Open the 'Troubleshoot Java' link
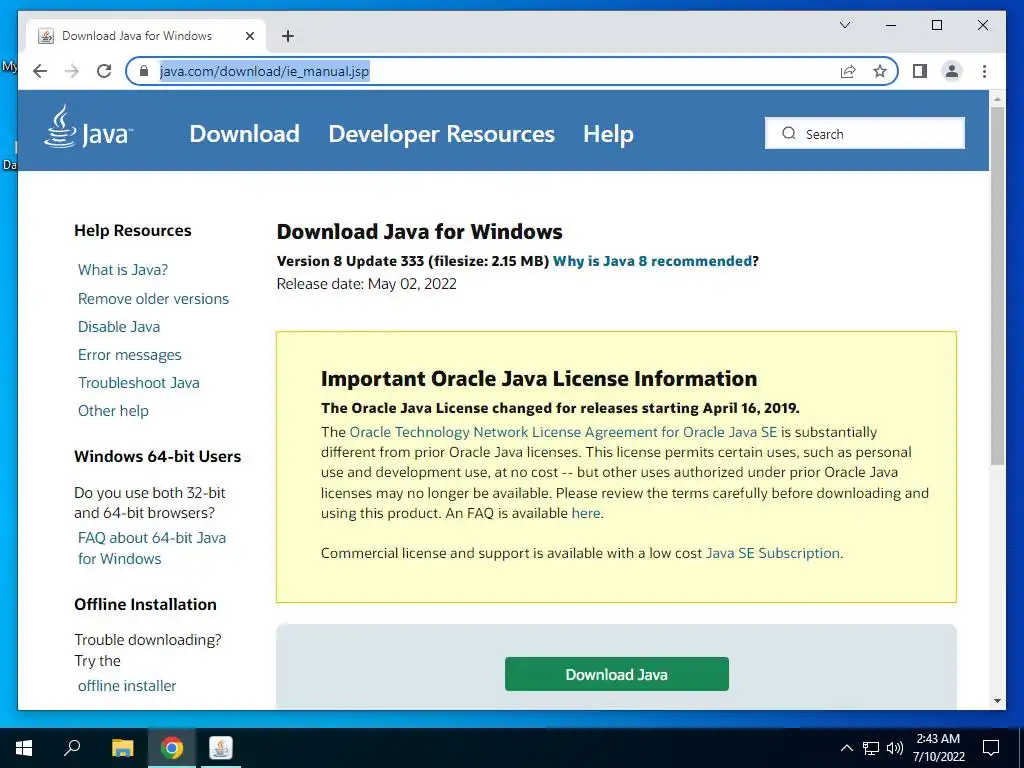Viewport: 1024px width, 768px height. coord(138,383)
